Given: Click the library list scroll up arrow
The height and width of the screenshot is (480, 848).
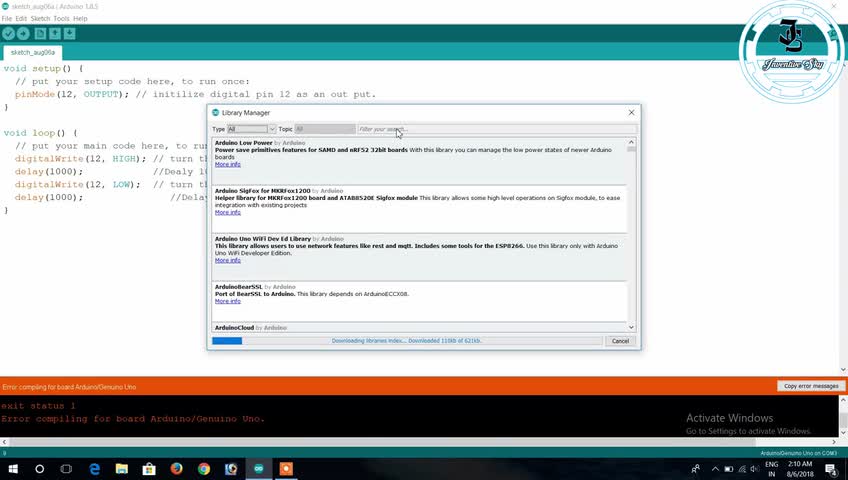Looking at the screenshot, I should tap(631, 143).
